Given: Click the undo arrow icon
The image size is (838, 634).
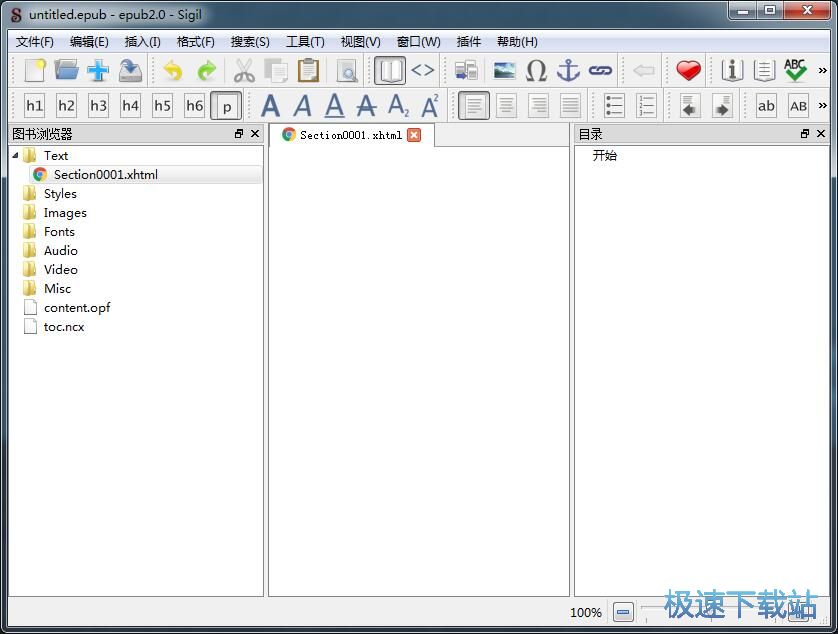Looking at the screenshot, I should [173, 70].
